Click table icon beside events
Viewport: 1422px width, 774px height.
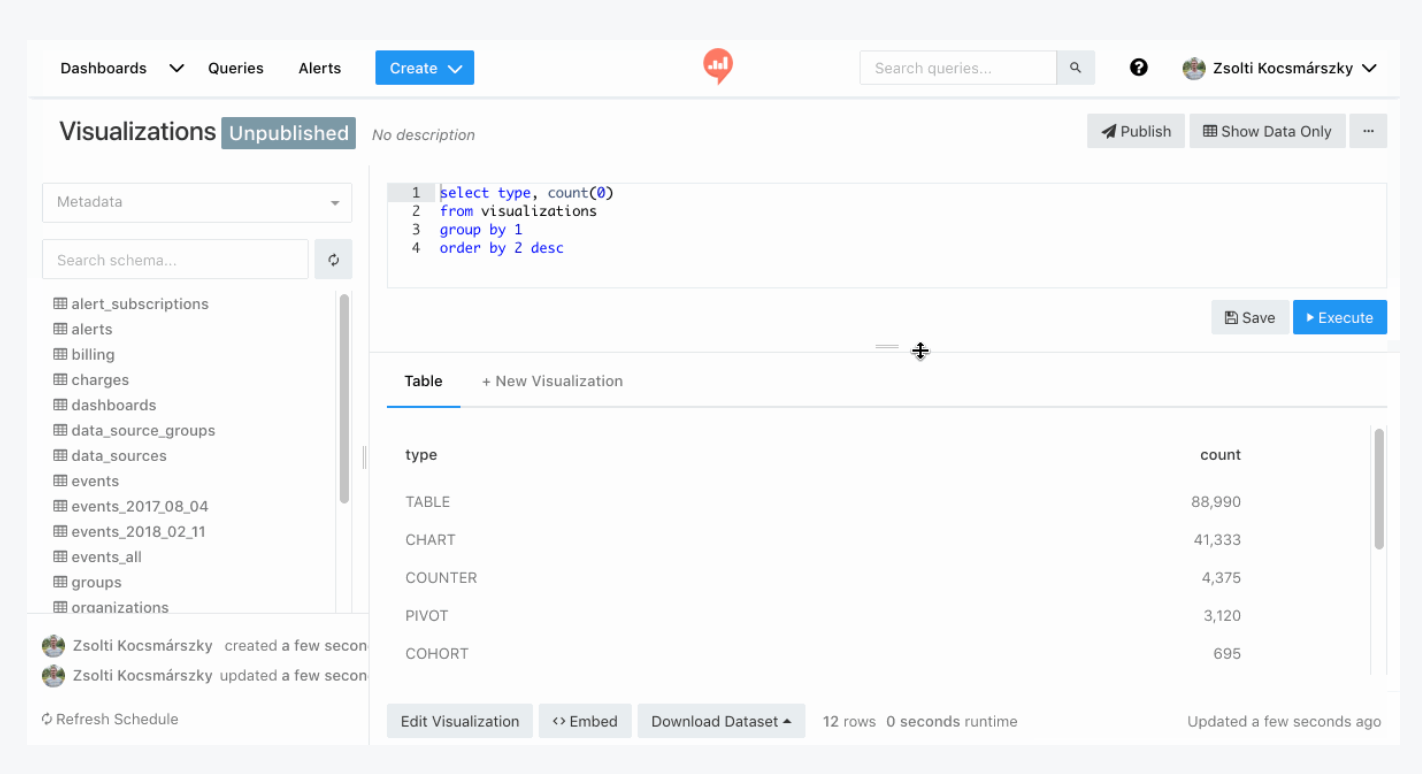(60, 481)
